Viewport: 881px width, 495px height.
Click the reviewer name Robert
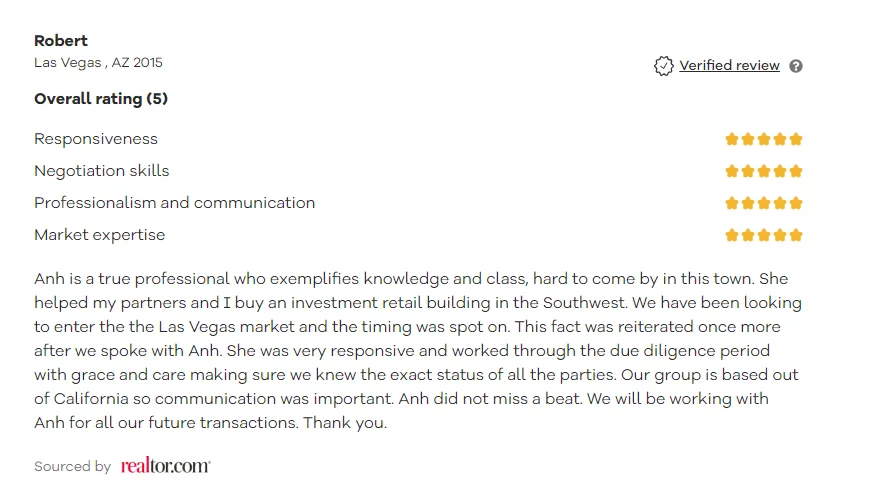pyautogui.click(x=61, y=41)
